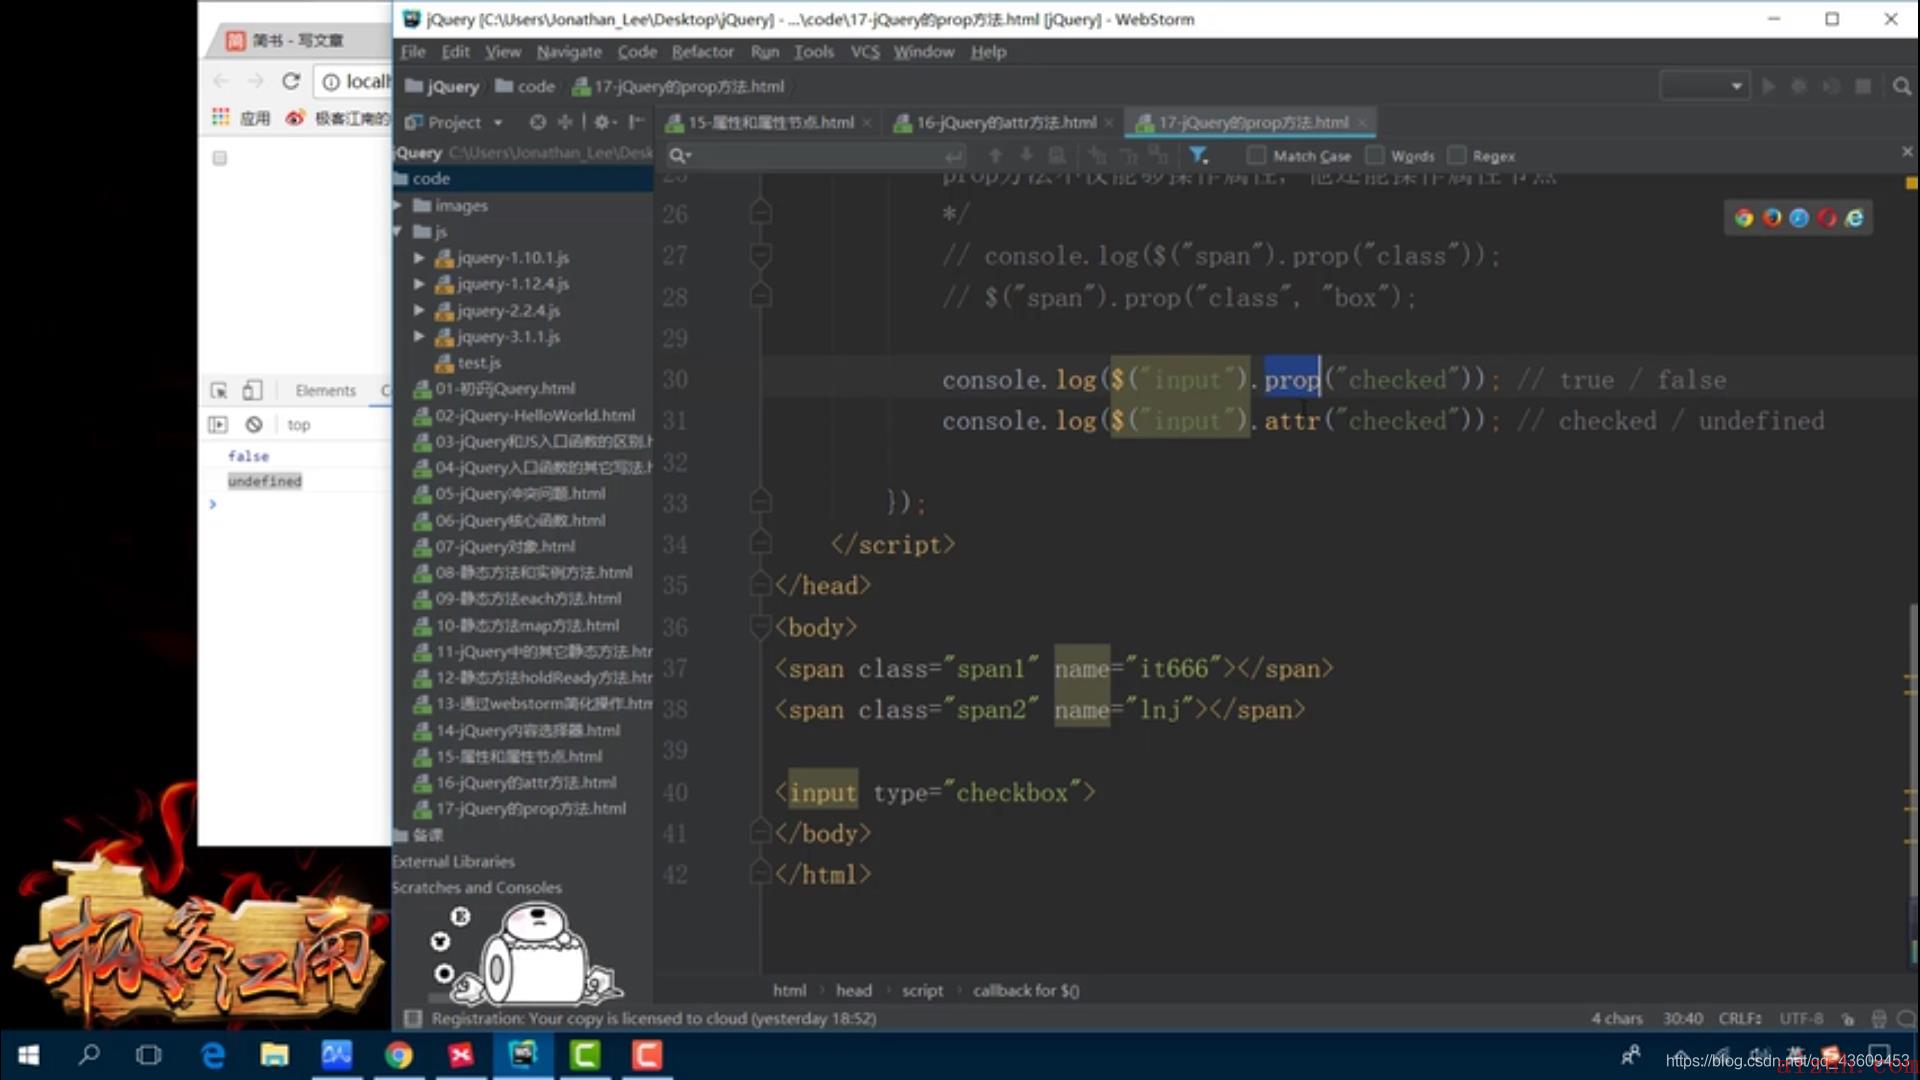Viewport: 1920px width, 1080px height.
Task: Expand jquery-2.2.4.js node
Action: [x=419, y=310]
